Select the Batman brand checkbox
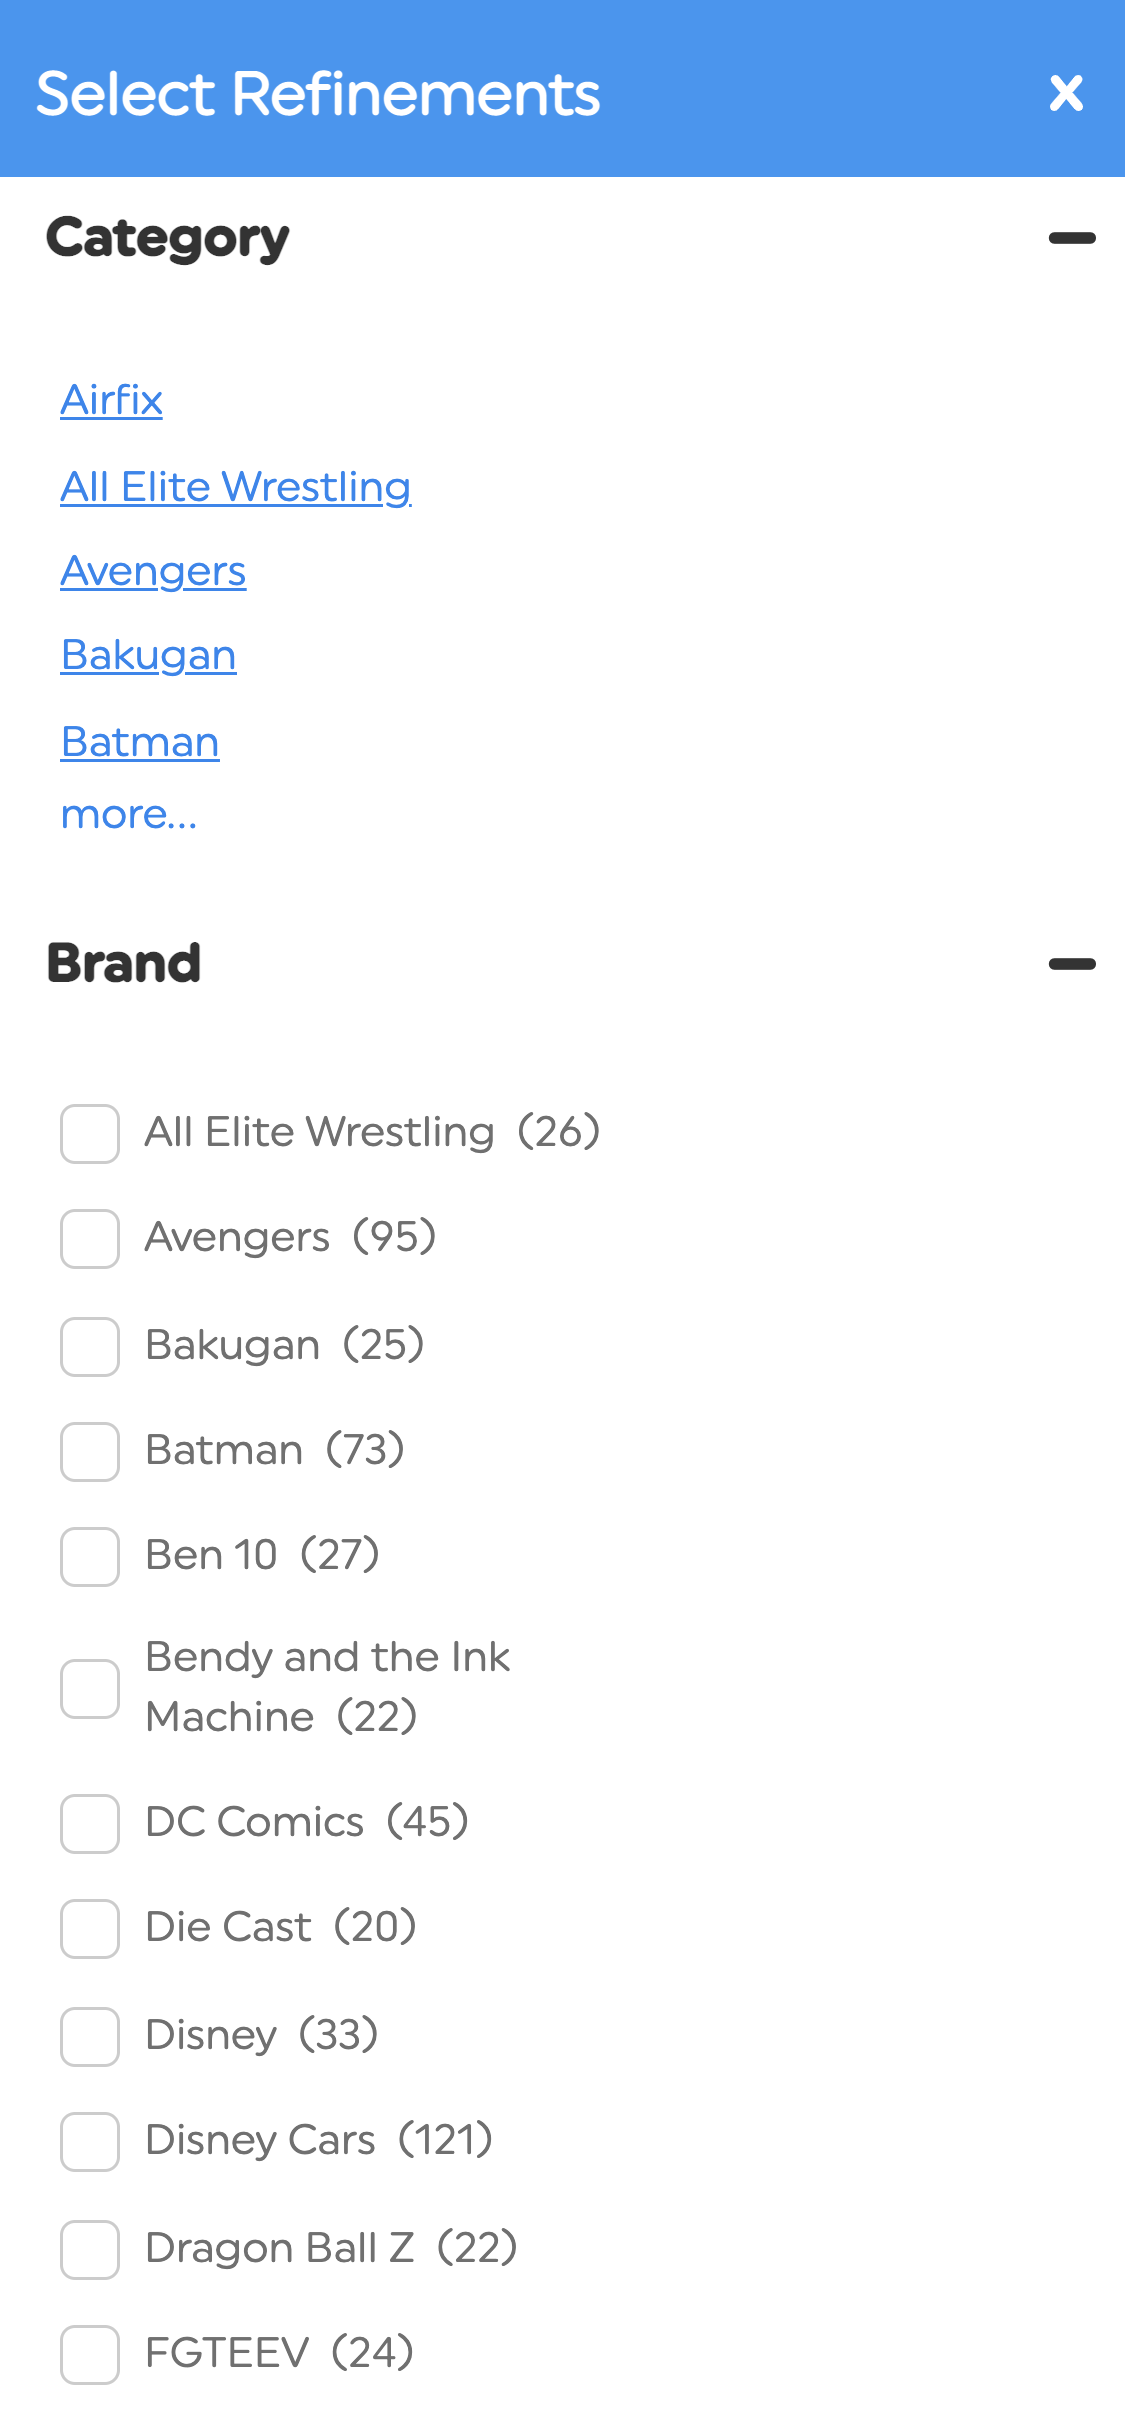Image resolution: width=1125 pixels, height=2433 pixels. point(89,1452)
